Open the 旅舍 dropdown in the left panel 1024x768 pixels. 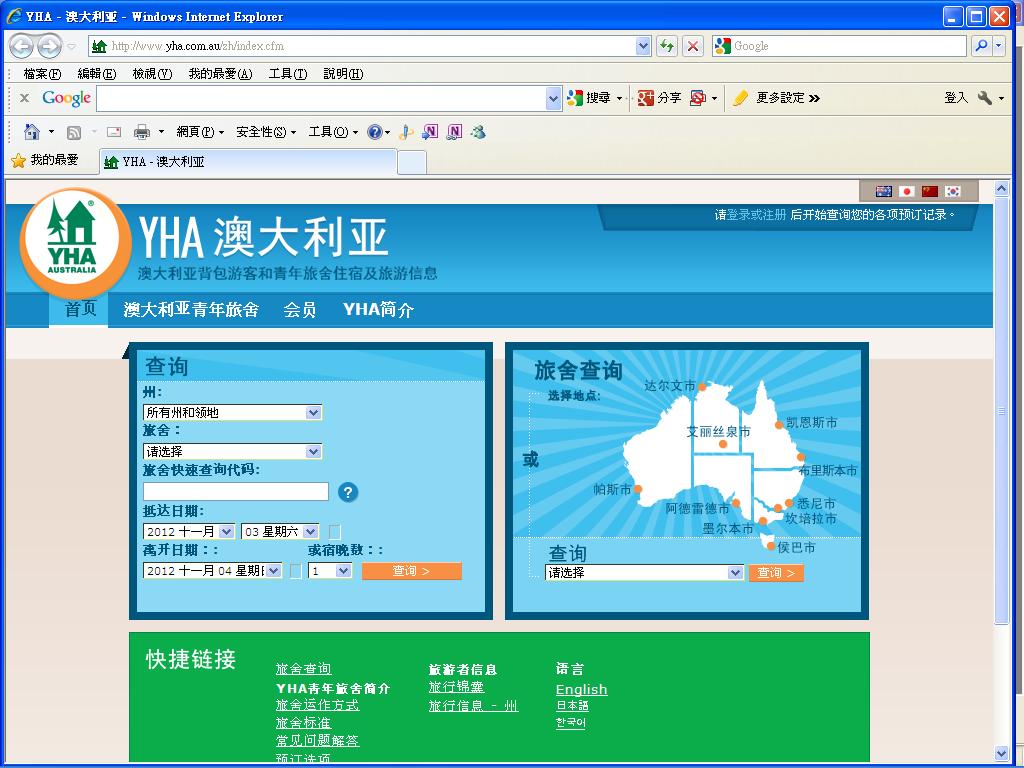[232, 452]
